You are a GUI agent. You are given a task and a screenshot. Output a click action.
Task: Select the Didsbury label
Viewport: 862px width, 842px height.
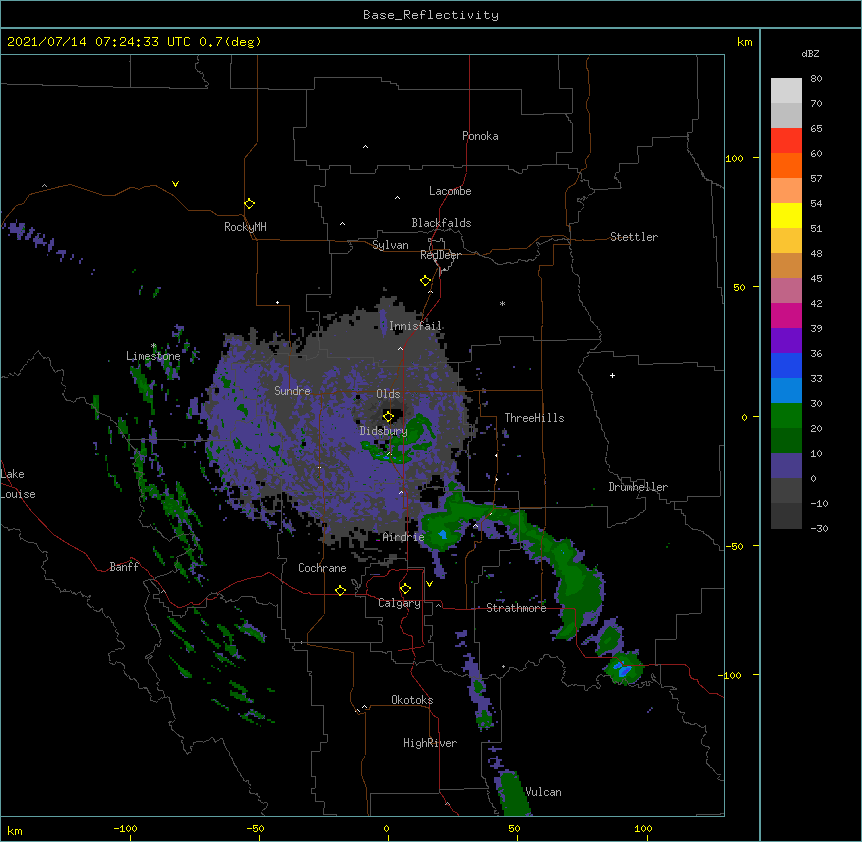(383, 431)
